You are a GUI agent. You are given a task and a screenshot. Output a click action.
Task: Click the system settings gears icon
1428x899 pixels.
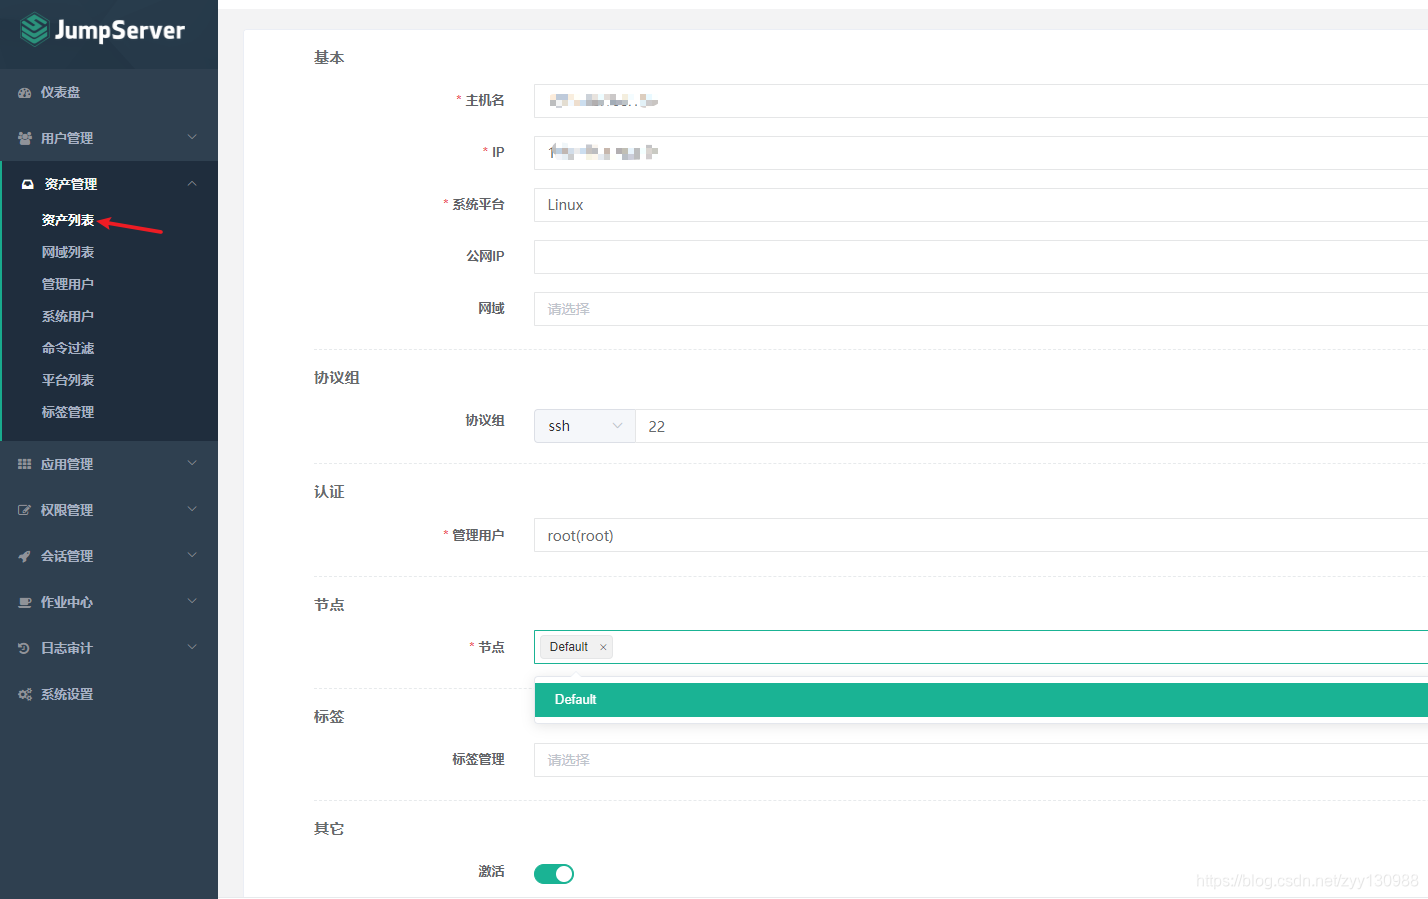25,695
